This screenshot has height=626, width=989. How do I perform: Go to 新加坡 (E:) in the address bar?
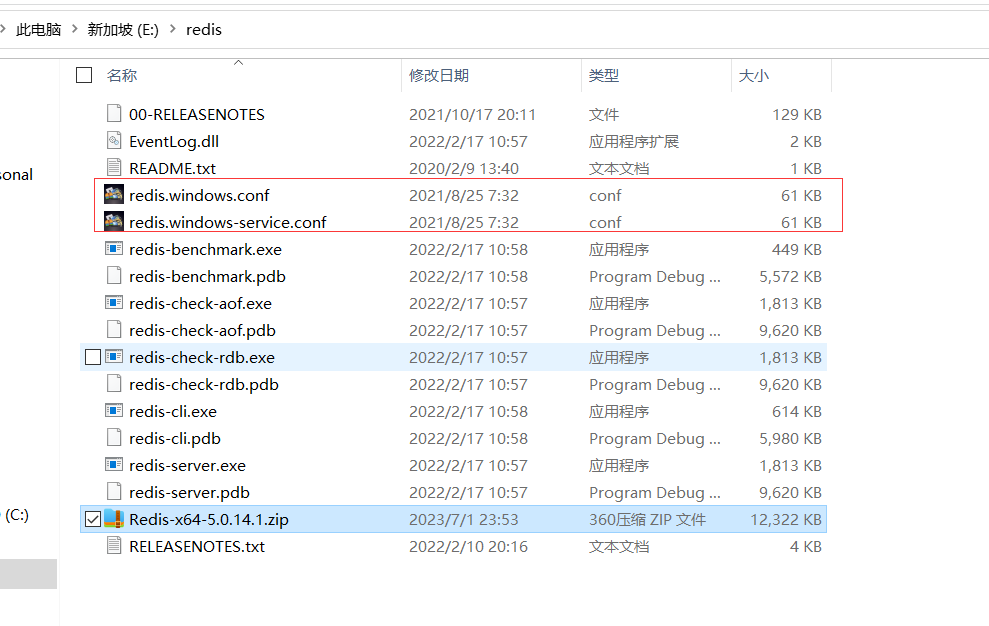123,30
